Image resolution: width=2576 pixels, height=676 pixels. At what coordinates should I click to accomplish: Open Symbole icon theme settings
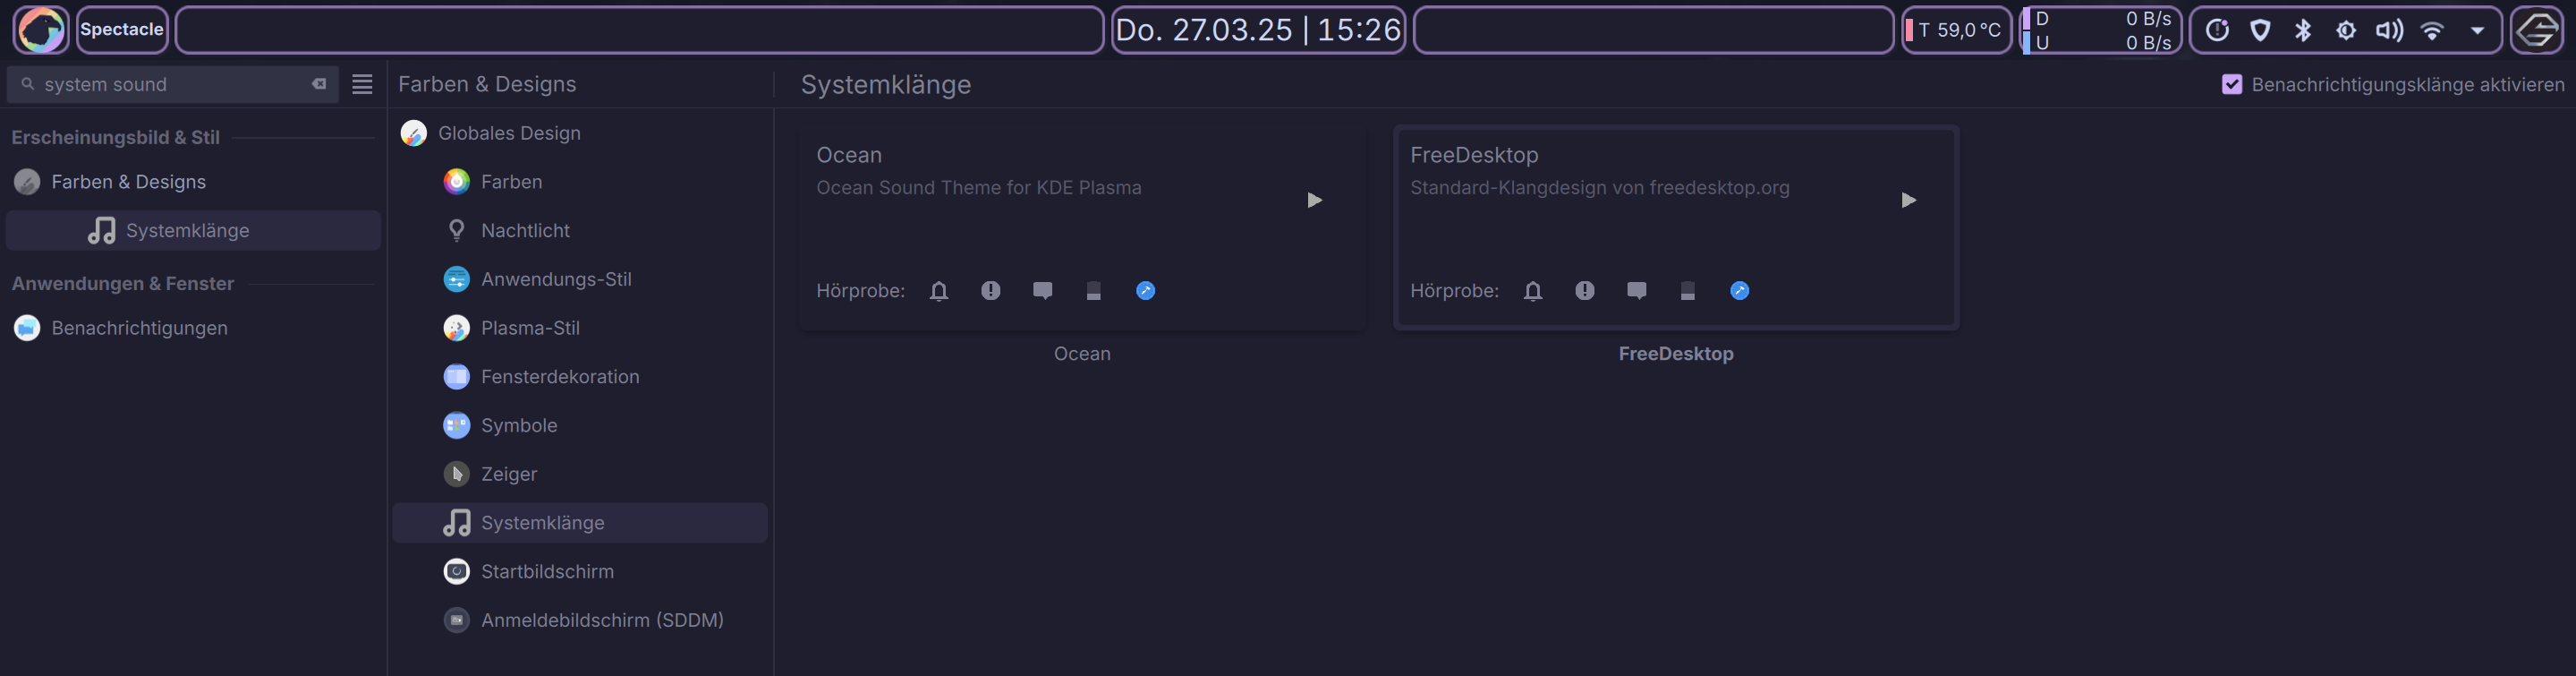pyautogui.click(x=580, y=425)
